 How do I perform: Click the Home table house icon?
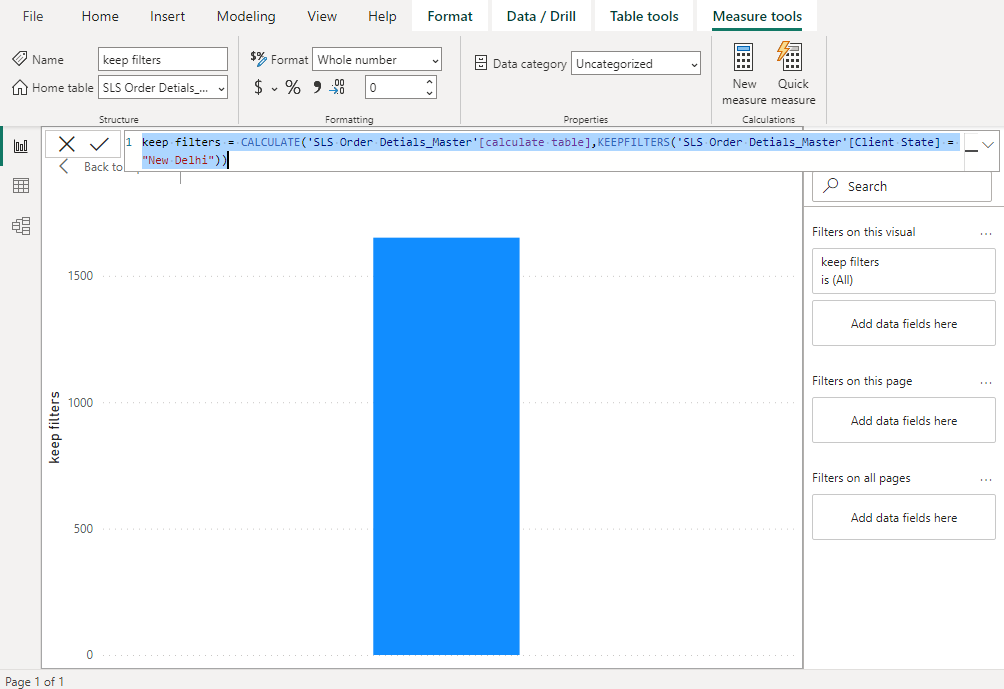pos(20,87)
